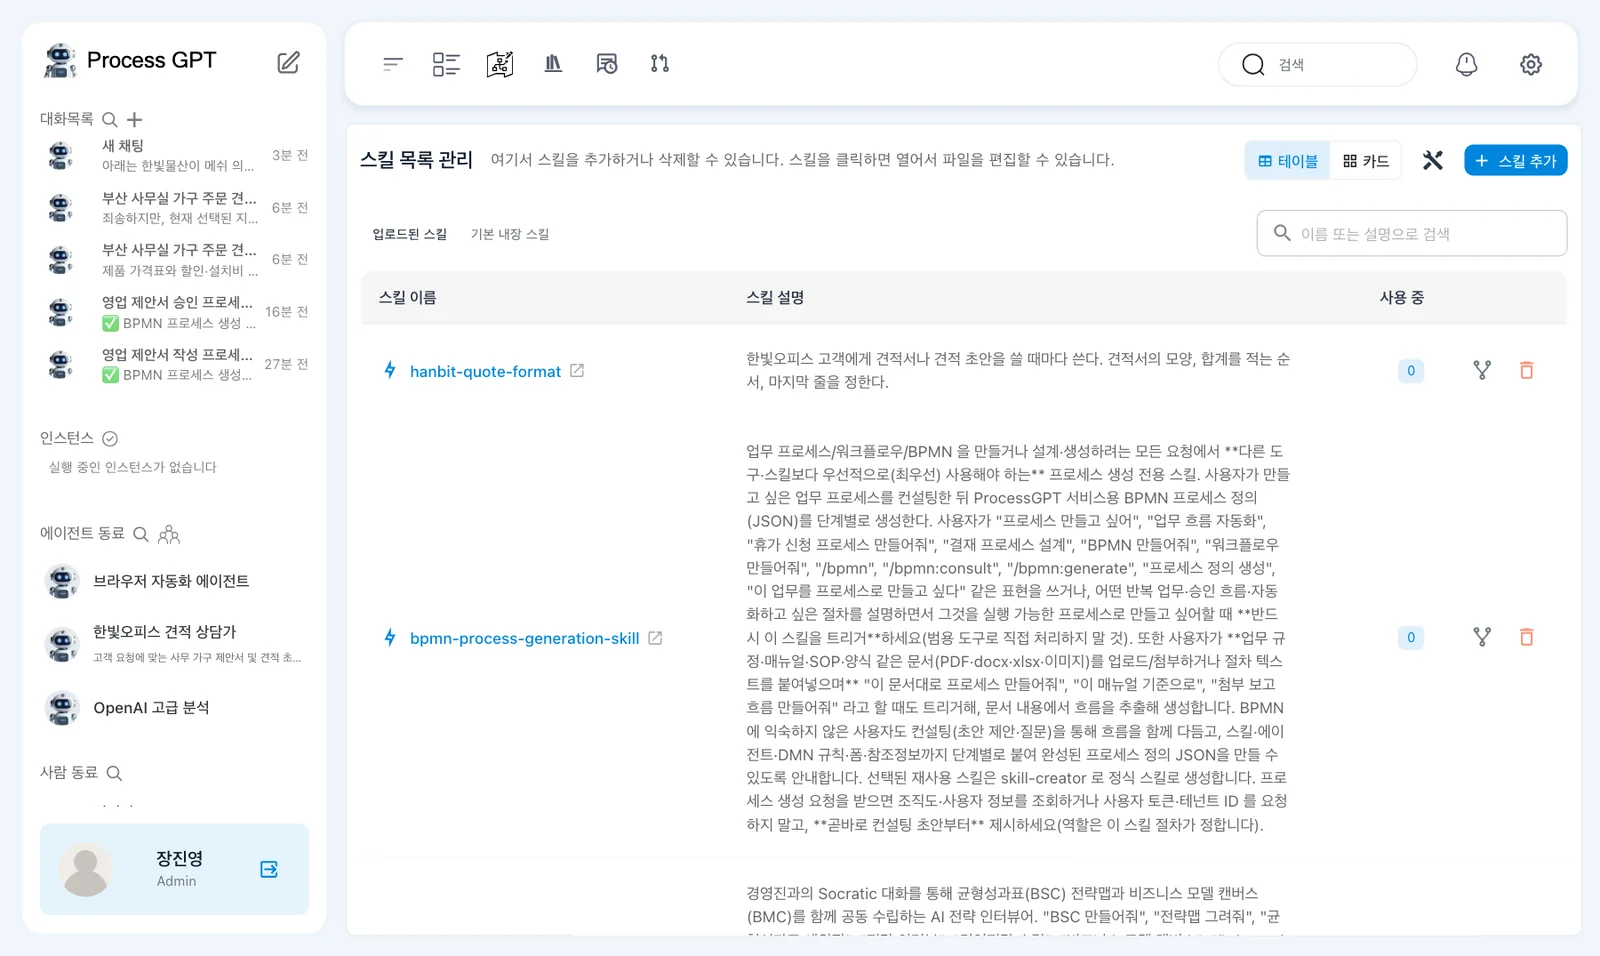Viewport: 1600px width, 956px height.
Task: Click the 스킬 추가 button
Action: point(1516,160)
